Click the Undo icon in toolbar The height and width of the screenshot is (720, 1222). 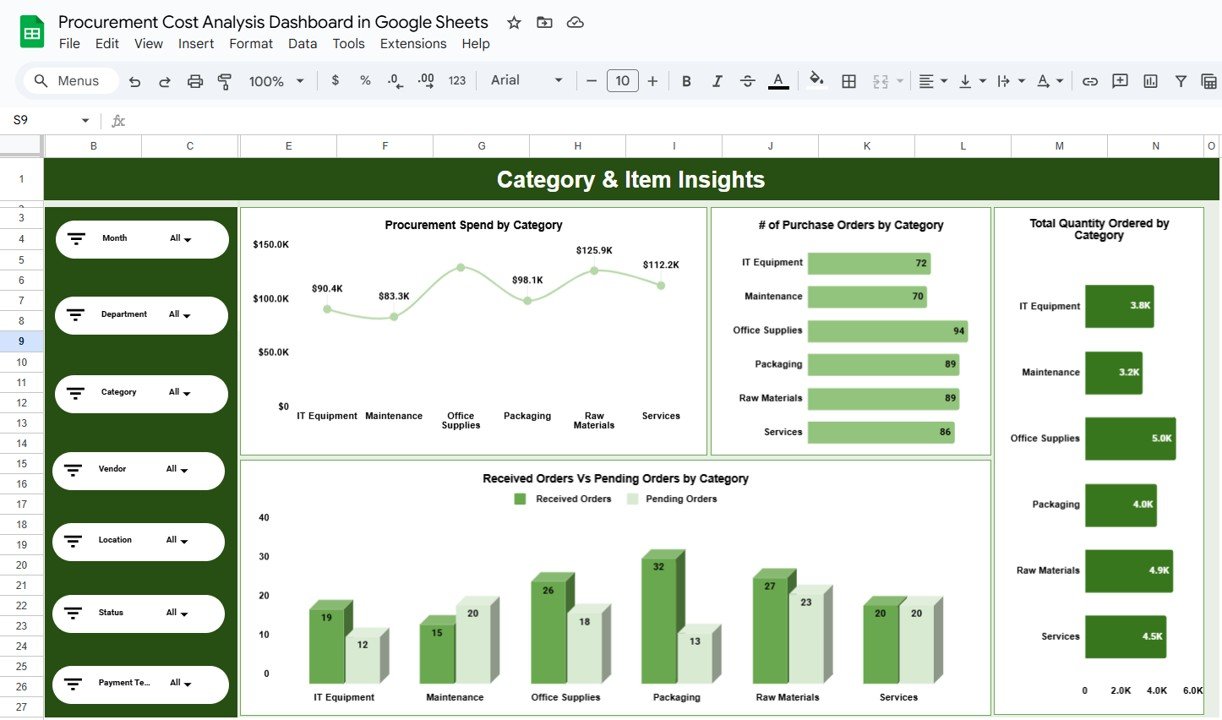click(135, 81)
